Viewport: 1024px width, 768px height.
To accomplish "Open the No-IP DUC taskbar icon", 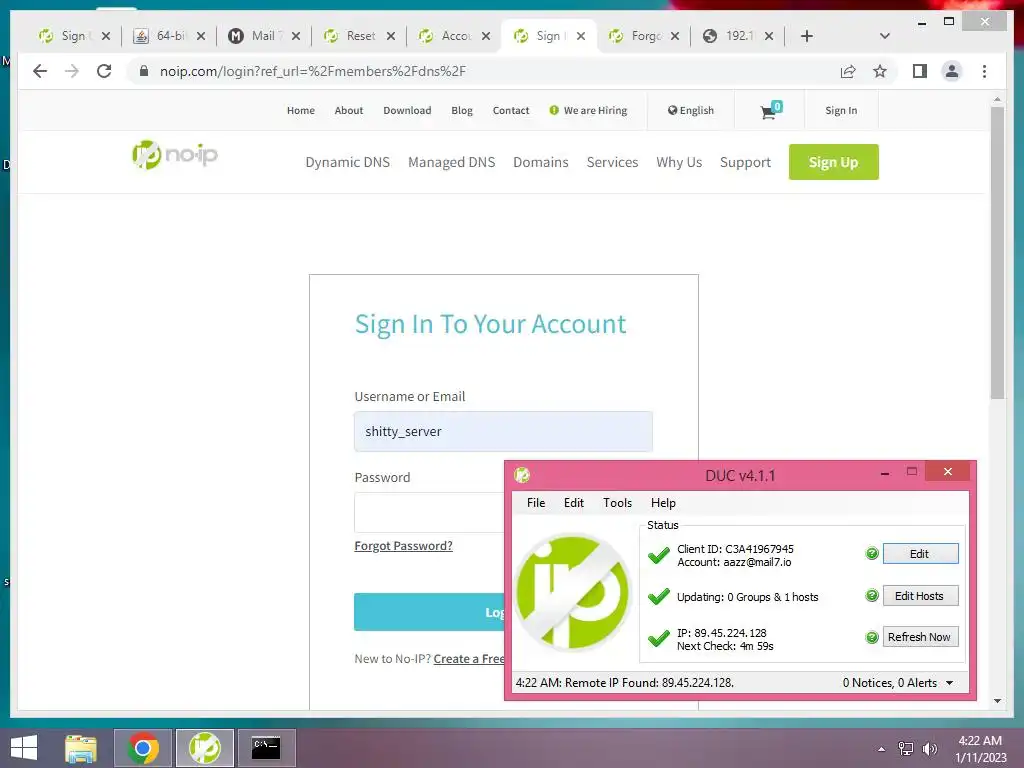I will 204,748.
